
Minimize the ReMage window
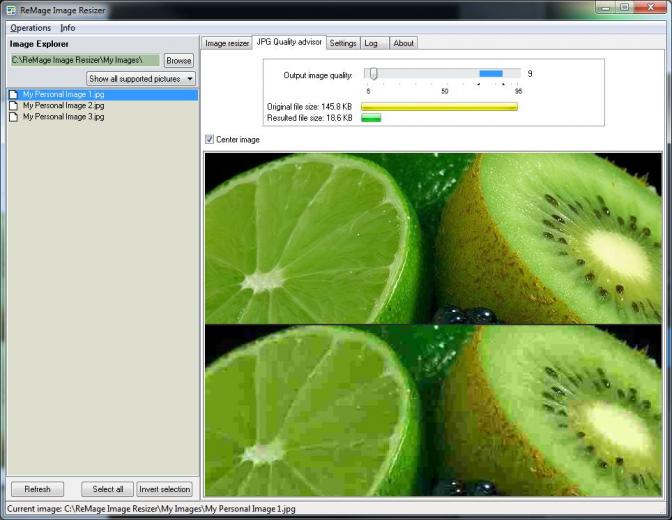pyautogui.click(x=605, y=7)
